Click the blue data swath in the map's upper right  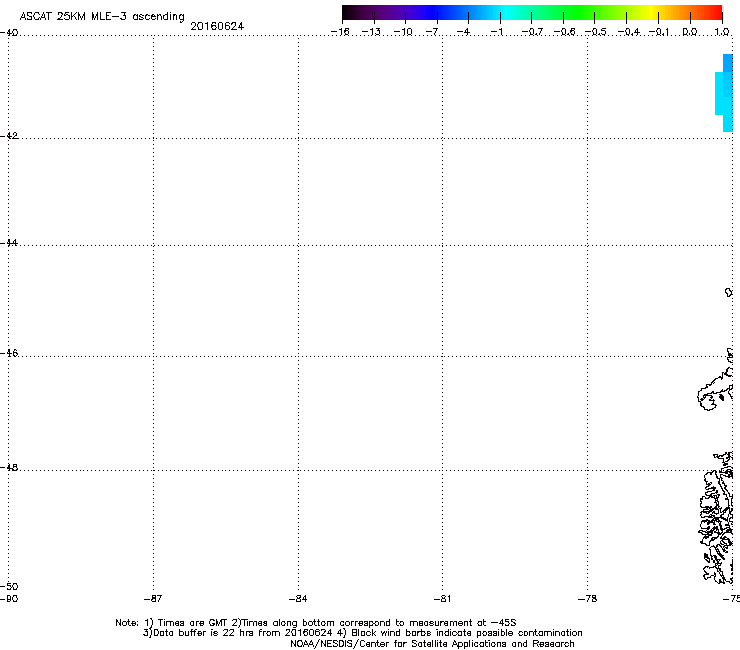(724, 93)
